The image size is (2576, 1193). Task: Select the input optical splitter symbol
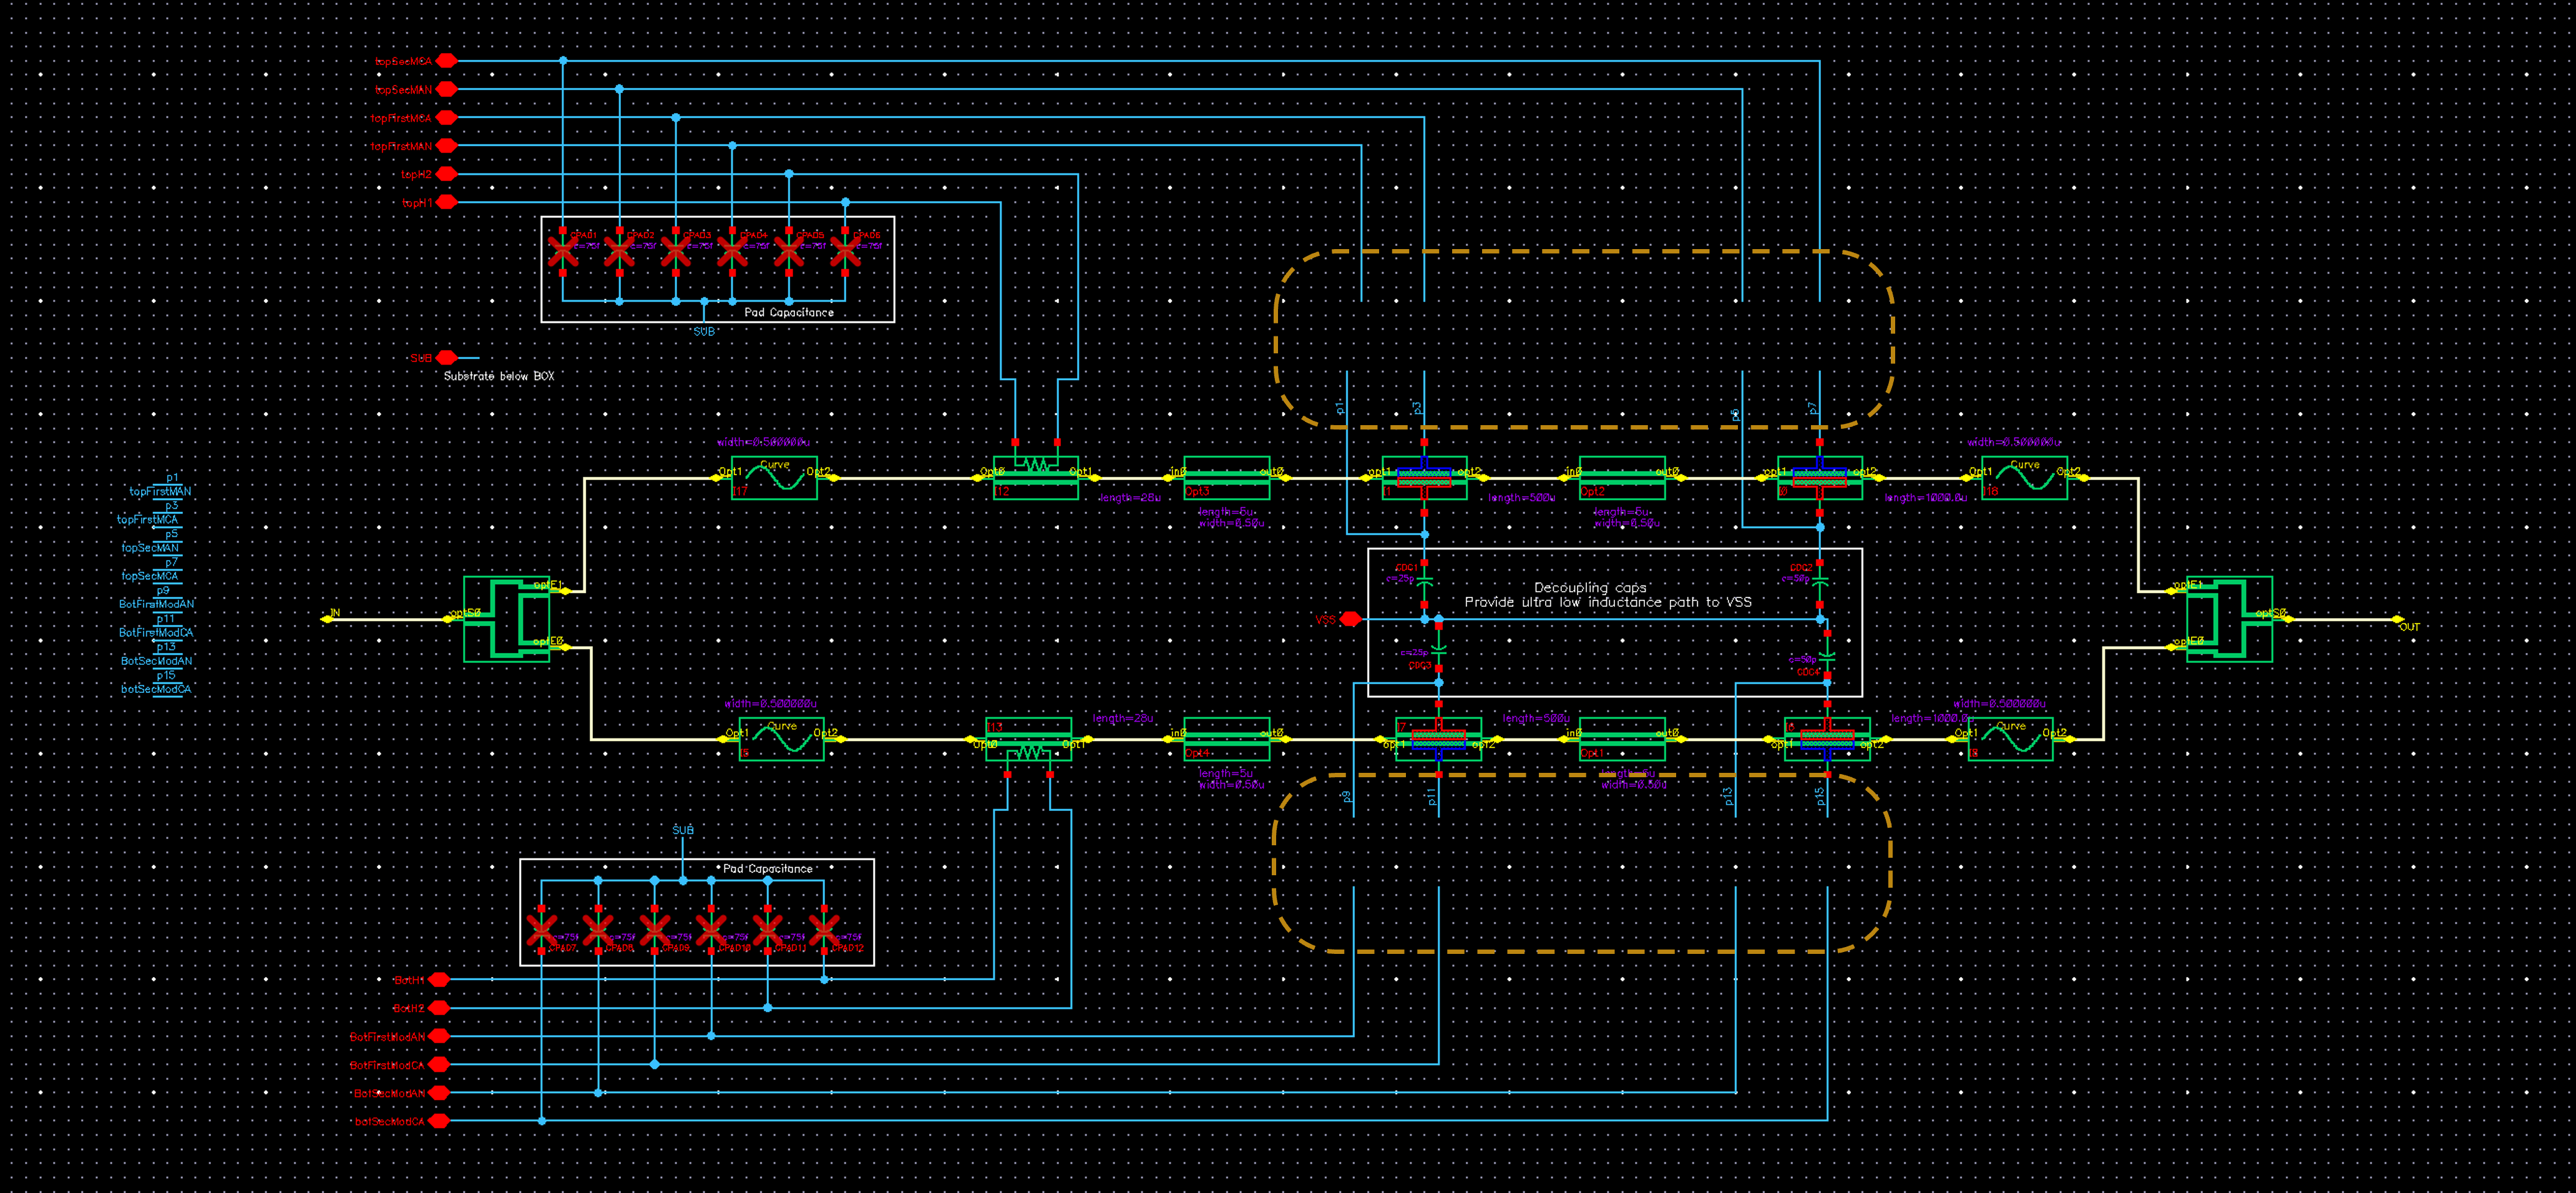click(507, 619)
